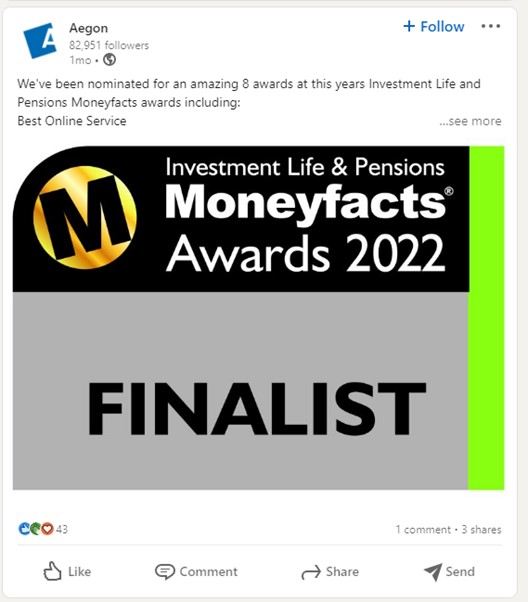Open the three-dot post options menu
Viewport: 528px width, 602px height.
[491, 26]
